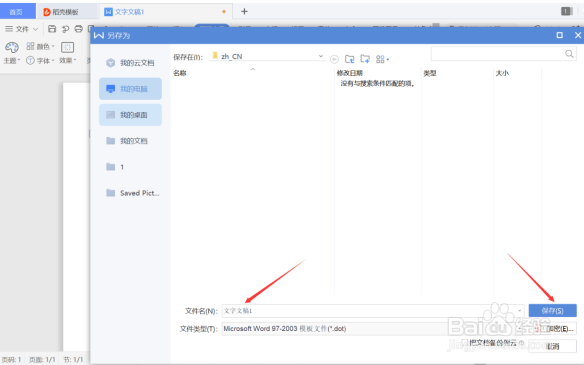
Task: Create a new folder with folder-plus icon
Action: [365, 59]
